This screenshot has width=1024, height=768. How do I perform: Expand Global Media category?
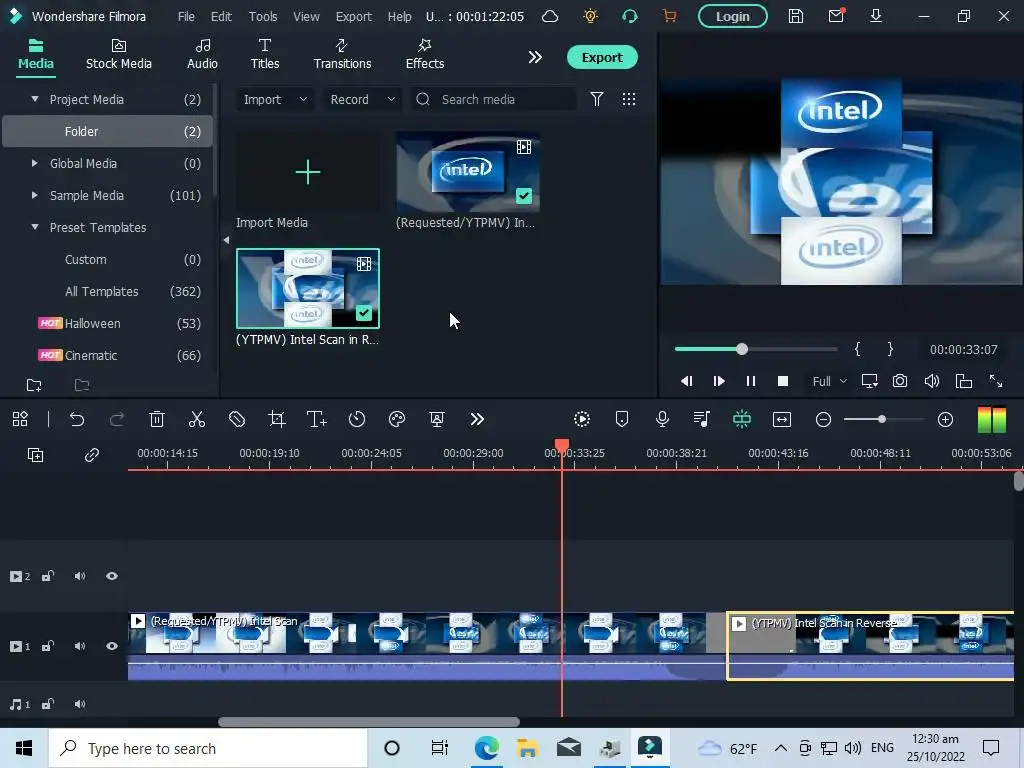(x=35, y=163)
